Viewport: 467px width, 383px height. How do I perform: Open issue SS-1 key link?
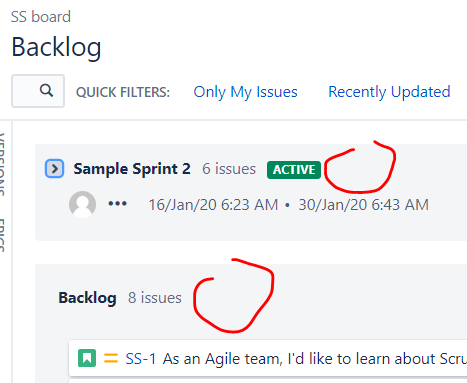point(140,359)
